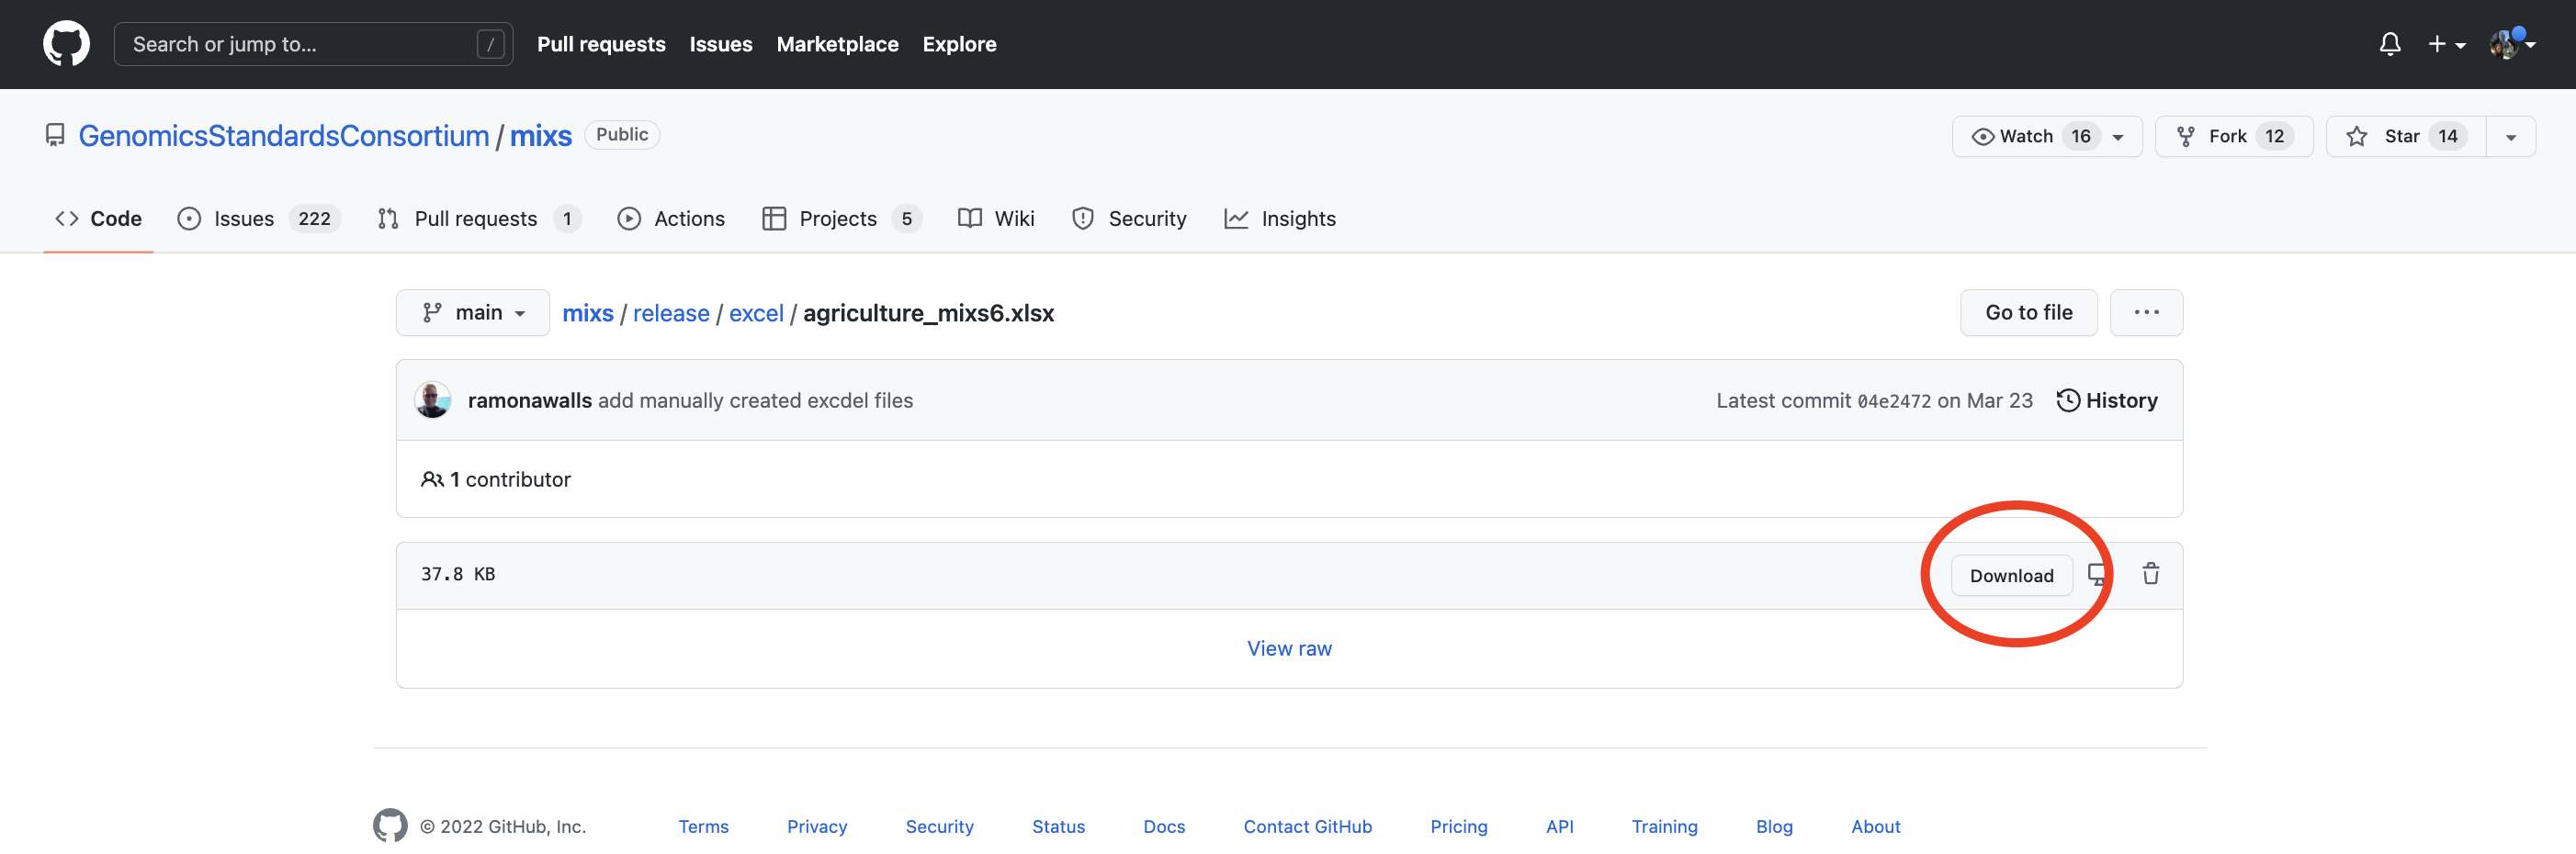Click the trash delete file icon

pyautogui.click(x=2150, y=574)
